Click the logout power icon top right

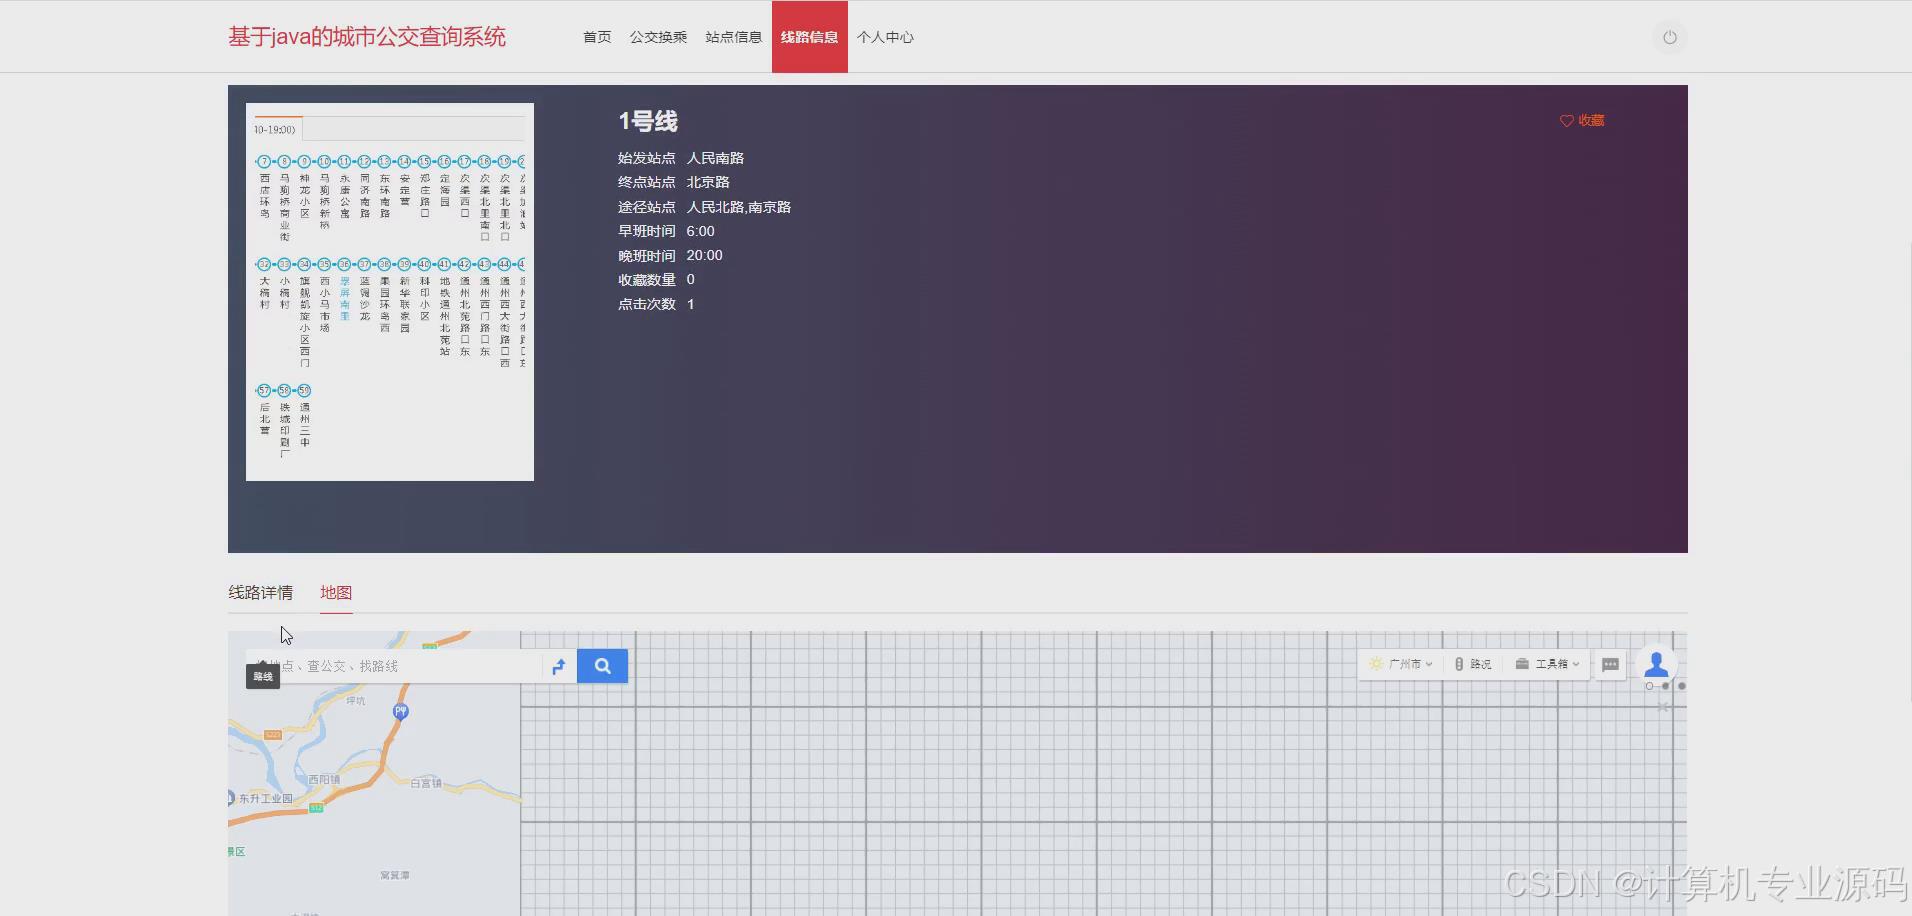(x=1668, y=36)
